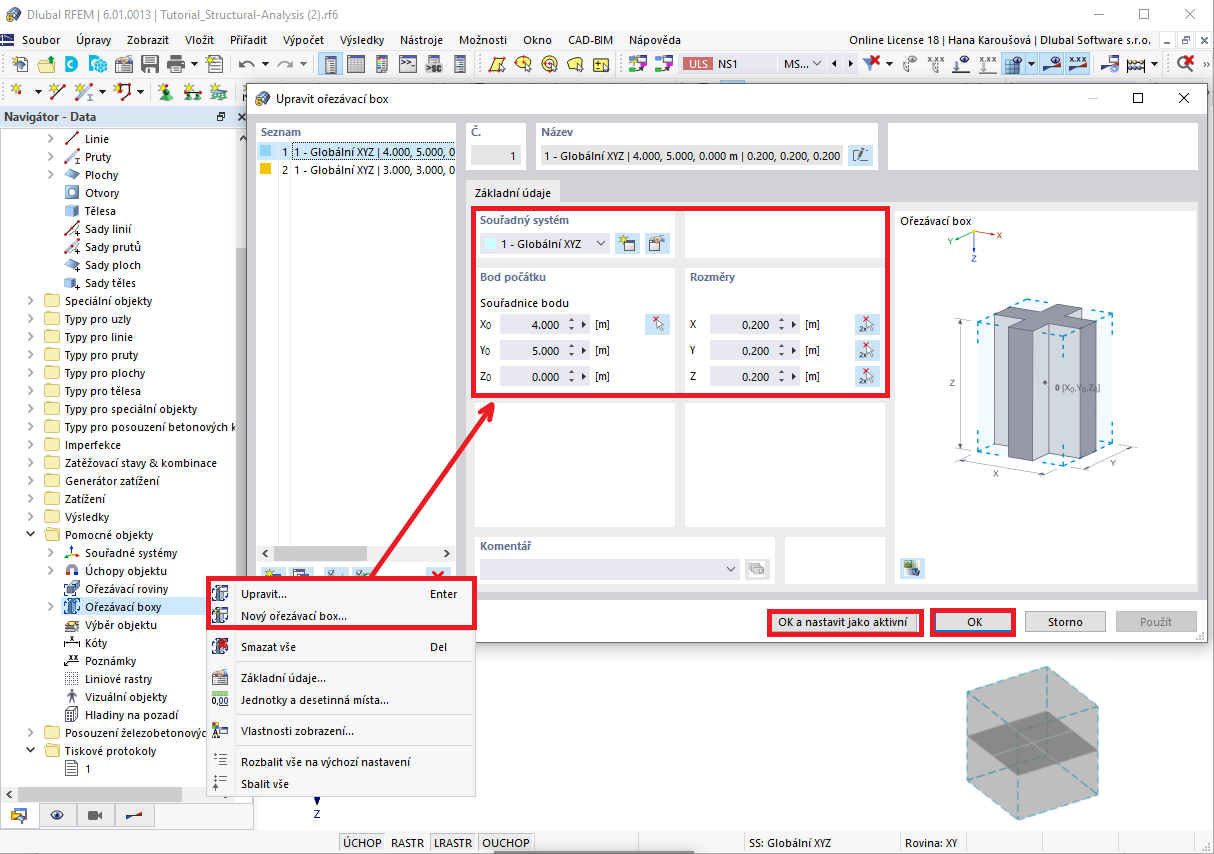Click the X0 coordinate input field
Viewport: 1214px width, 854px height.
click(532, 324)
